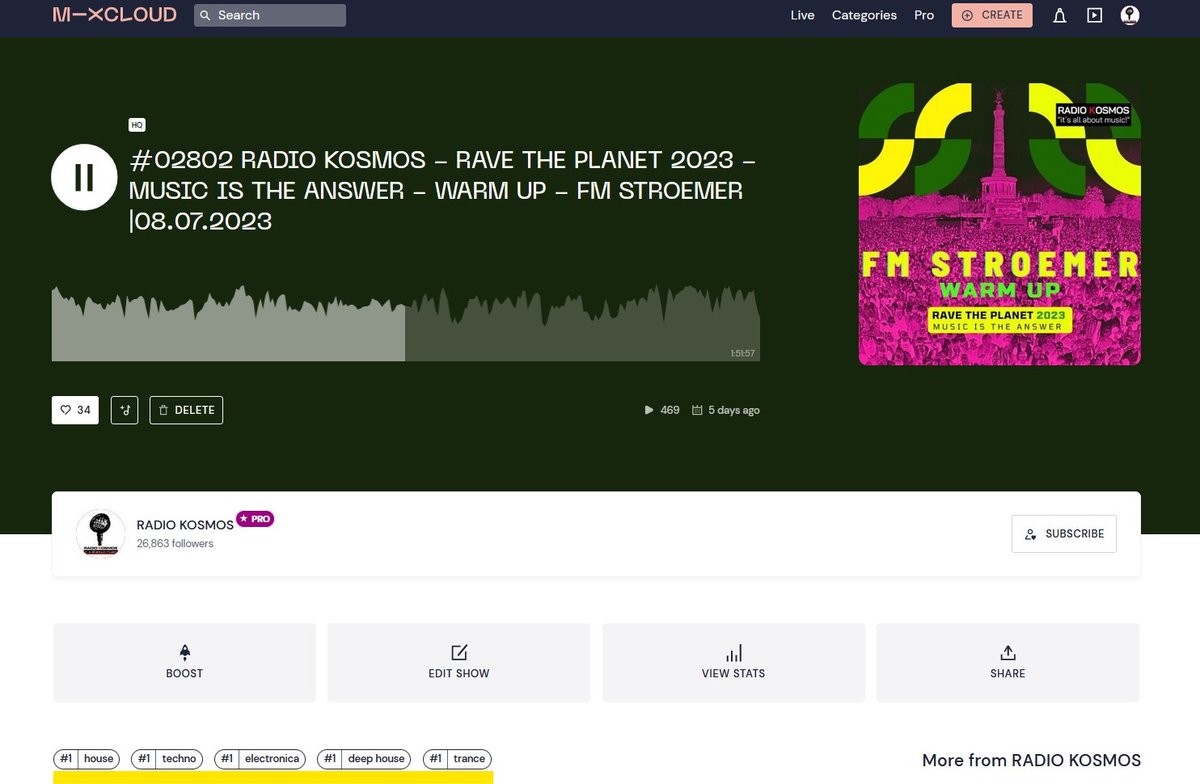Open the player queue icon in header
1200x784 pixels.
tap(1095, 15)
